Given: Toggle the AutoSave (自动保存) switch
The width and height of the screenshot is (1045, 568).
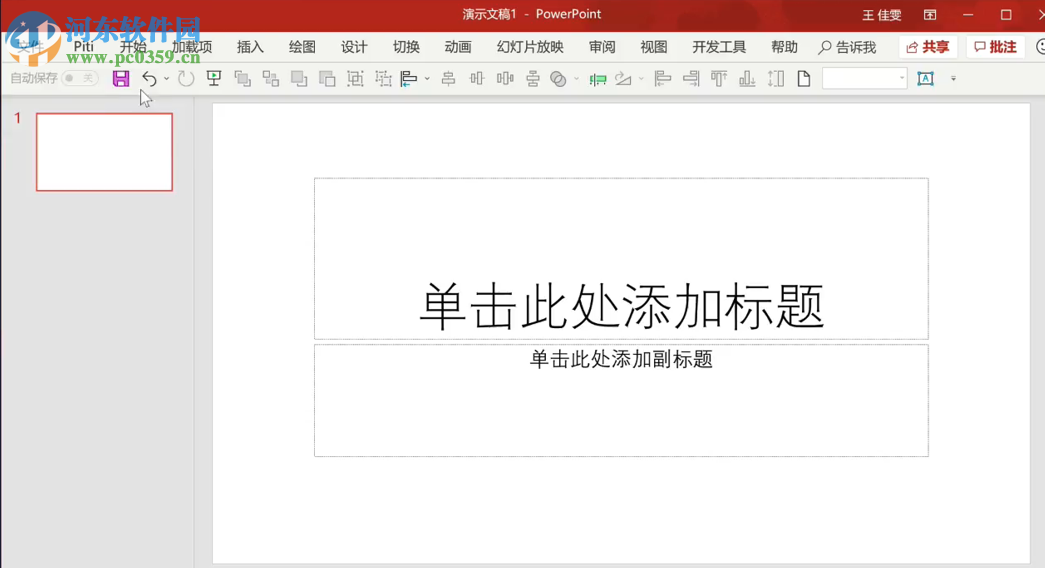Looking at the screenshot, I should [80, 79].
